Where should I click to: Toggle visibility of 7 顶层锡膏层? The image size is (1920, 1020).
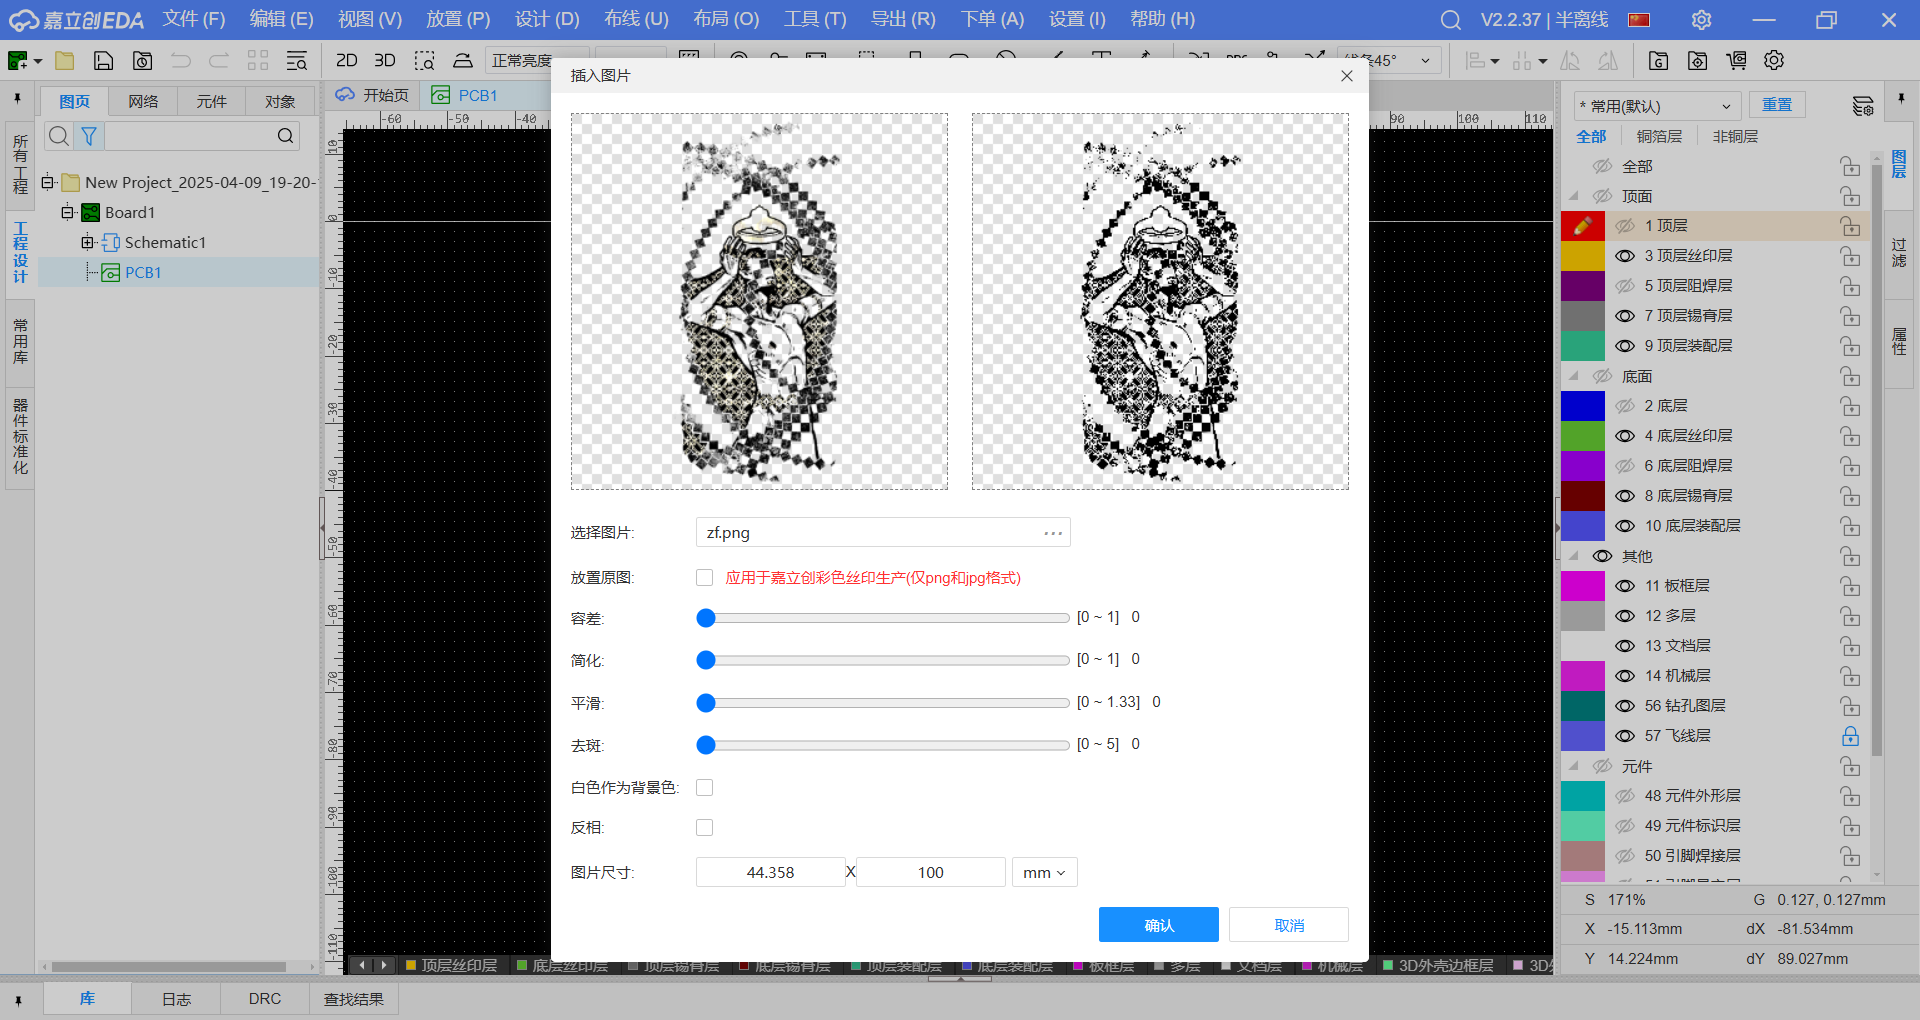(x=1625, y=316)
